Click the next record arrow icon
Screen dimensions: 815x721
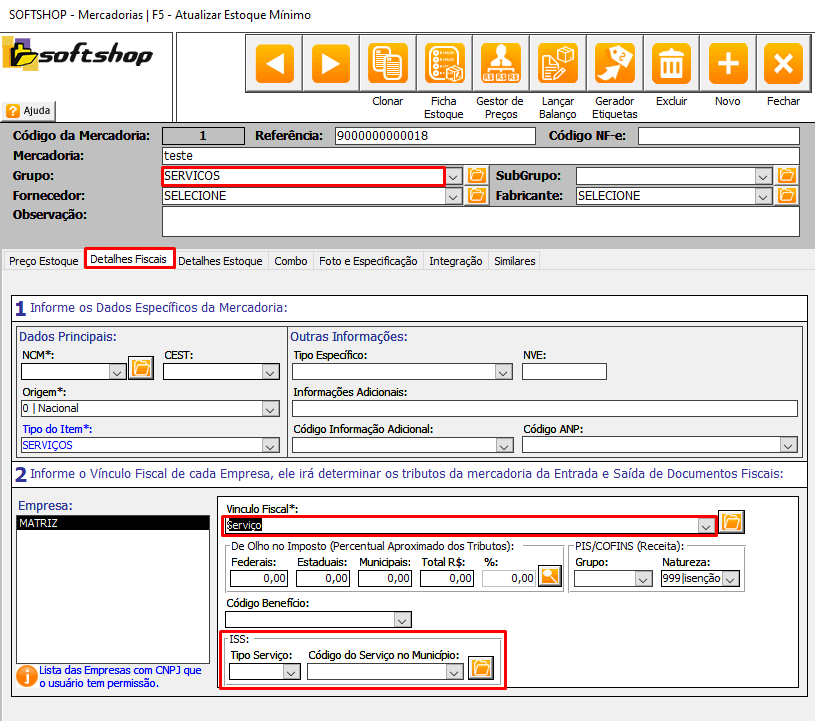tap(330, 63)
